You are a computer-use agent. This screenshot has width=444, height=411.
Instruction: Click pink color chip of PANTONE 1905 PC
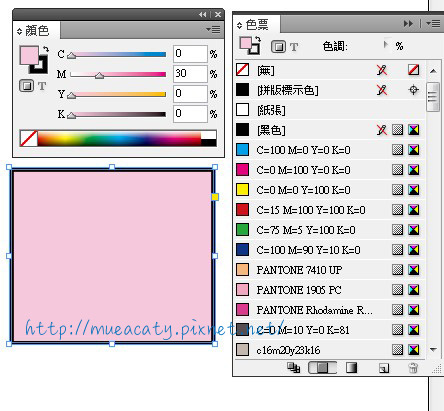(x=242, y=290)
